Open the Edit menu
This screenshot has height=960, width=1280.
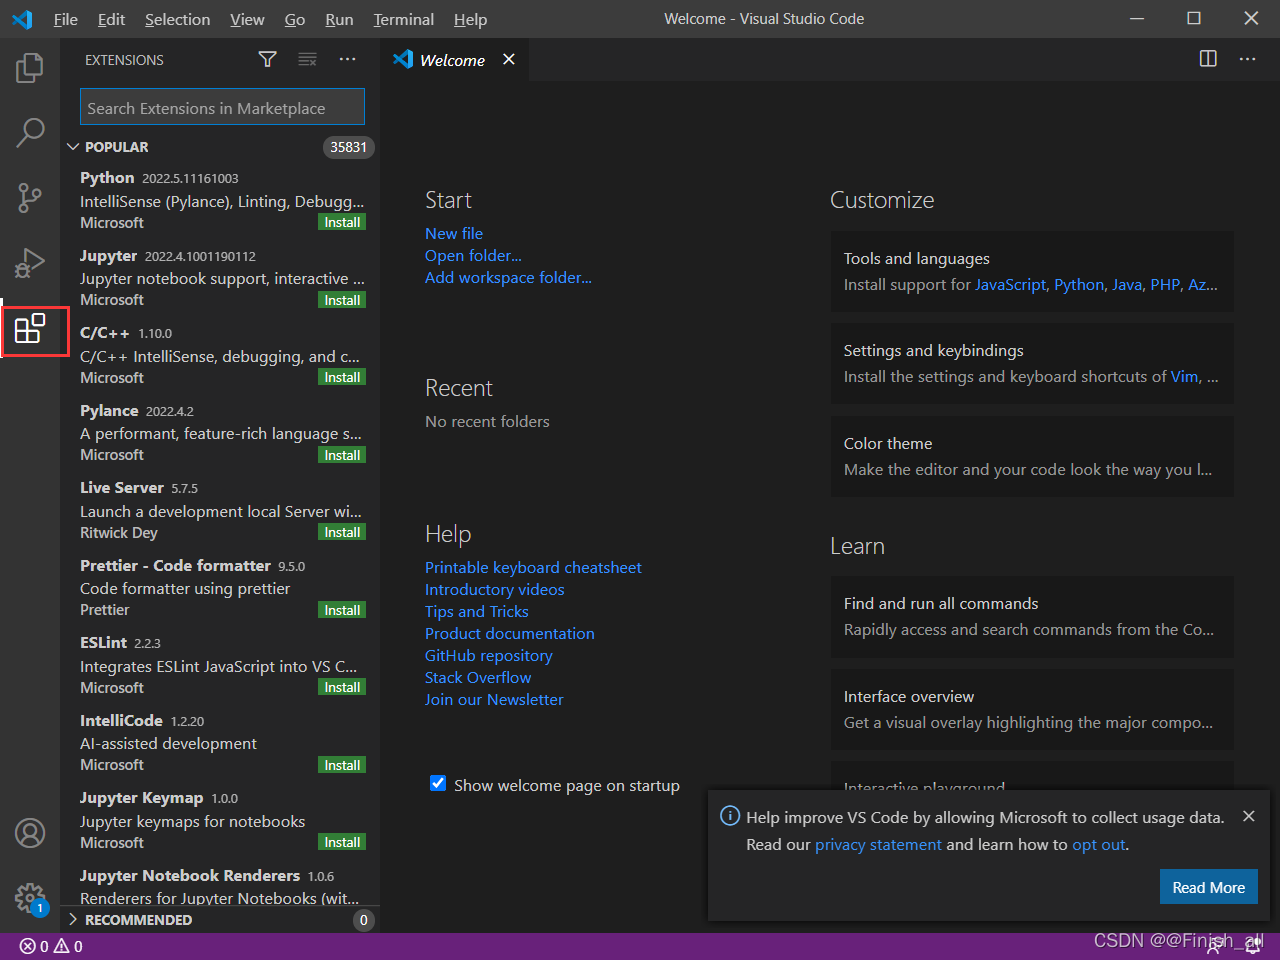111,19
